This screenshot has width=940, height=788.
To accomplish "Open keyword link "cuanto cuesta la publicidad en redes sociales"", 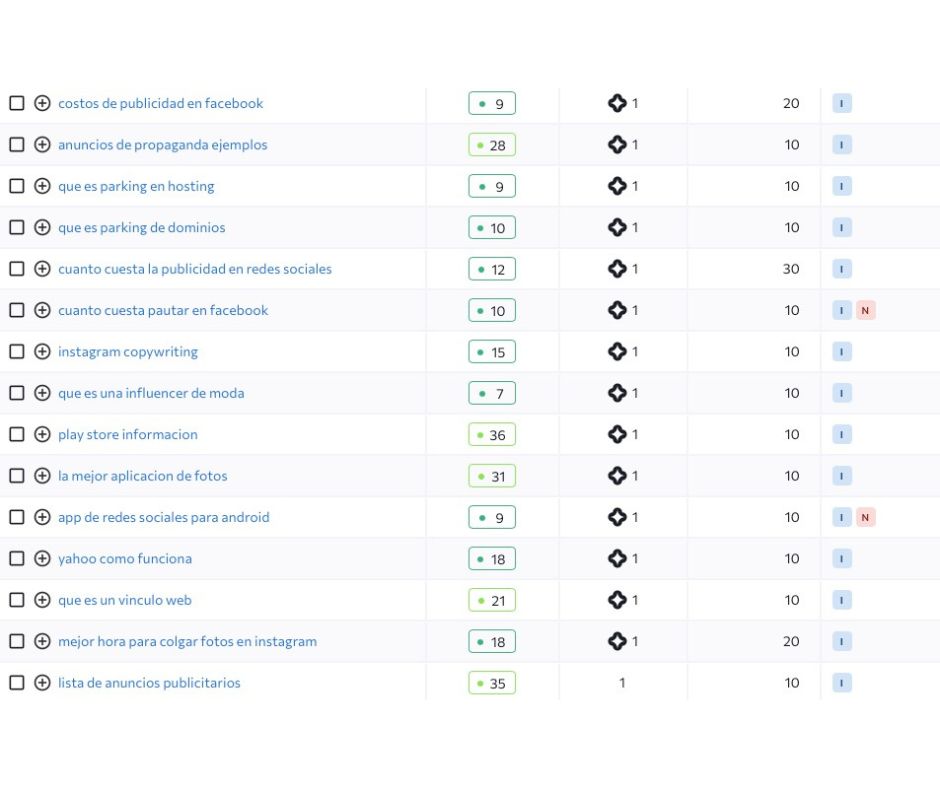I will pos(195,269).
